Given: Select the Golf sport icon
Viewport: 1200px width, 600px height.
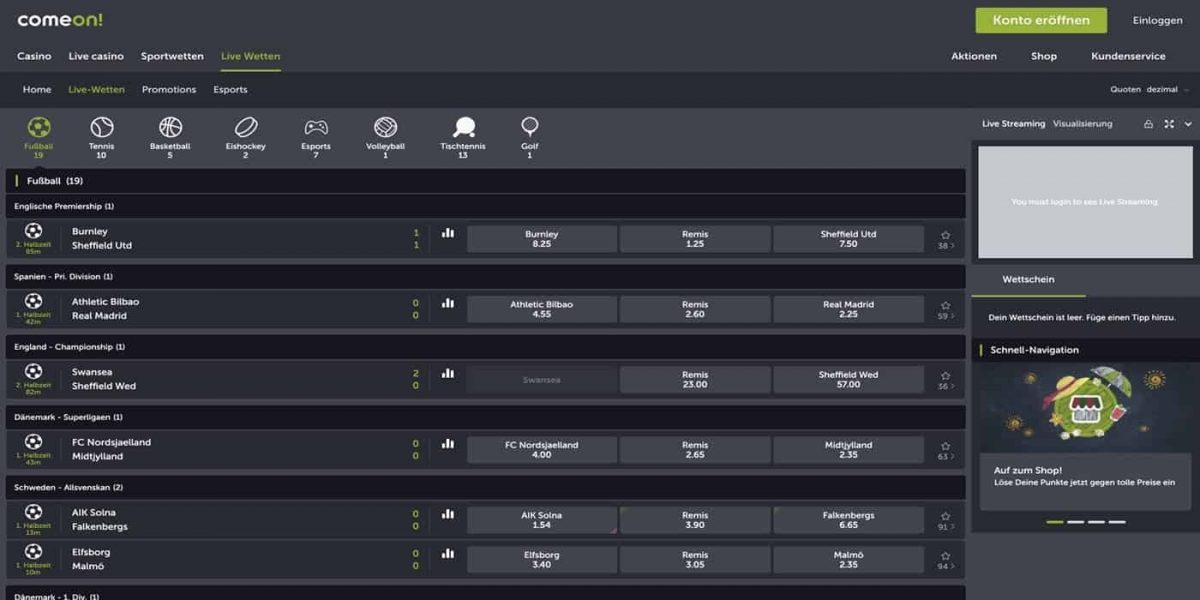Looking at the screenshot, I should (x=530, y=127).
